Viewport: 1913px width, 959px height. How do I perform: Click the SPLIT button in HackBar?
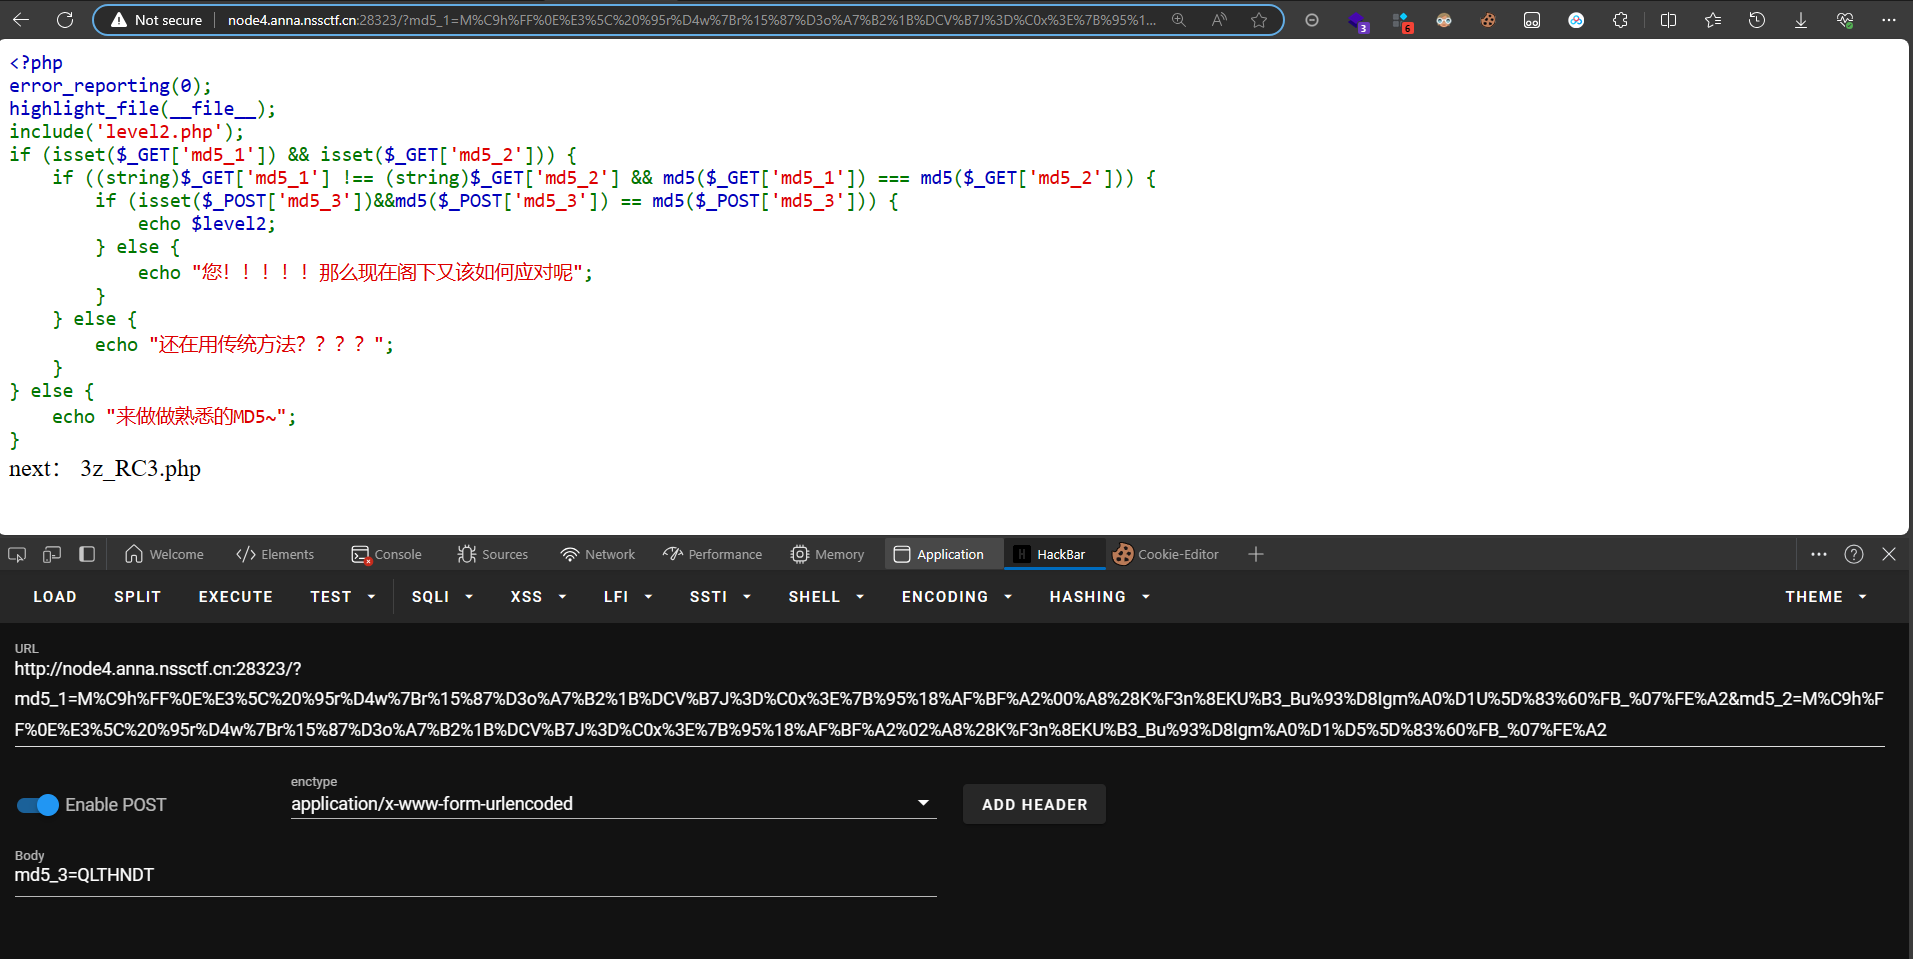pos(138,597)
